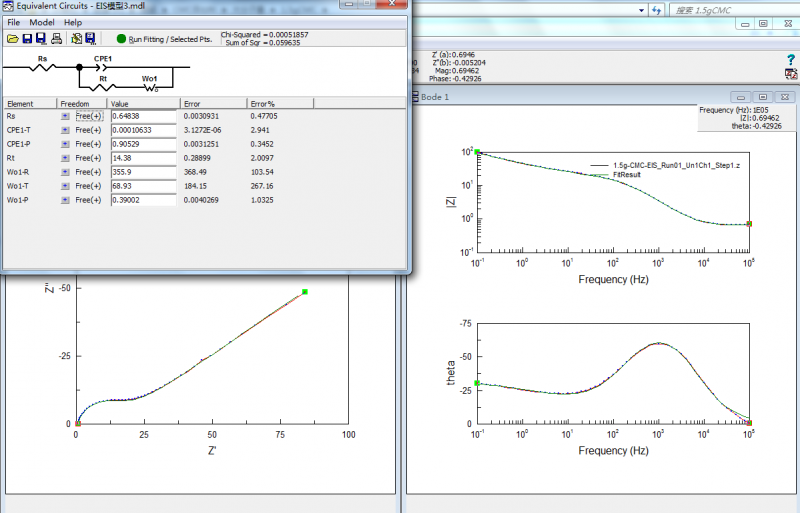Click the Element column header
Image resolution: width=800 pixels, height=513 pixels.
pos(30,104)
